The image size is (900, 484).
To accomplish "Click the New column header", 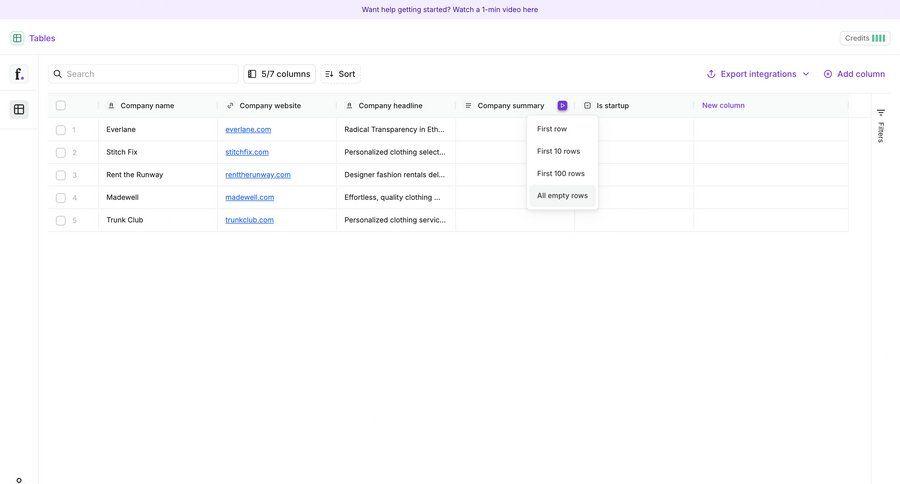I will click(723, 105).
